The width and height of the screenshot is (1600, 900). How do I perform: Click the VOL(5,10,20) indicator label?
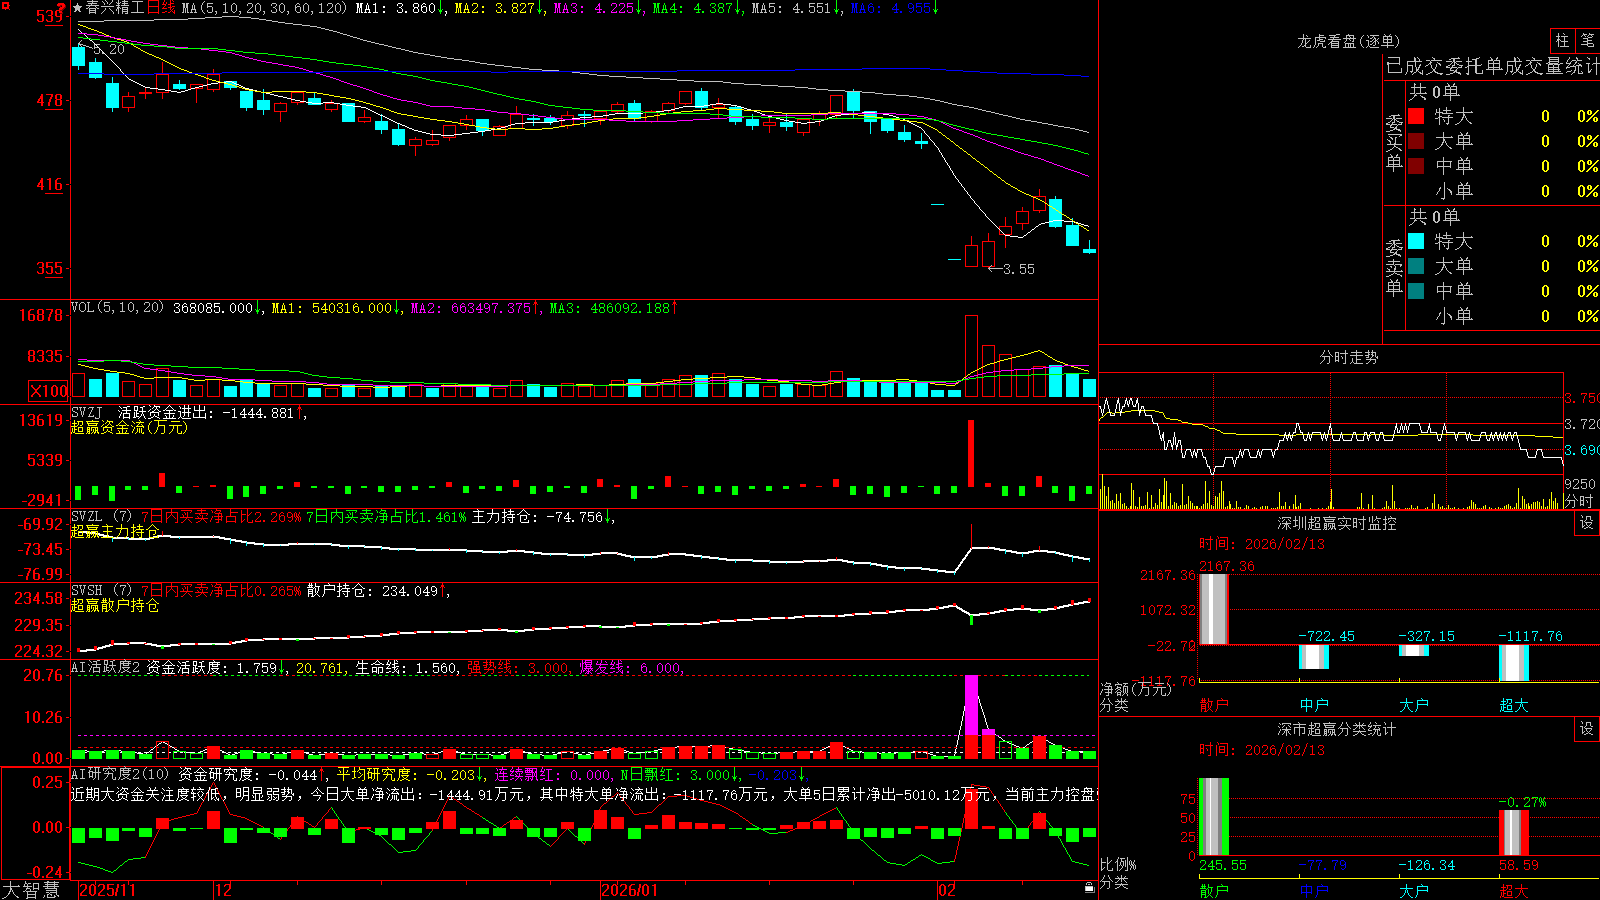tap(117, 307)
